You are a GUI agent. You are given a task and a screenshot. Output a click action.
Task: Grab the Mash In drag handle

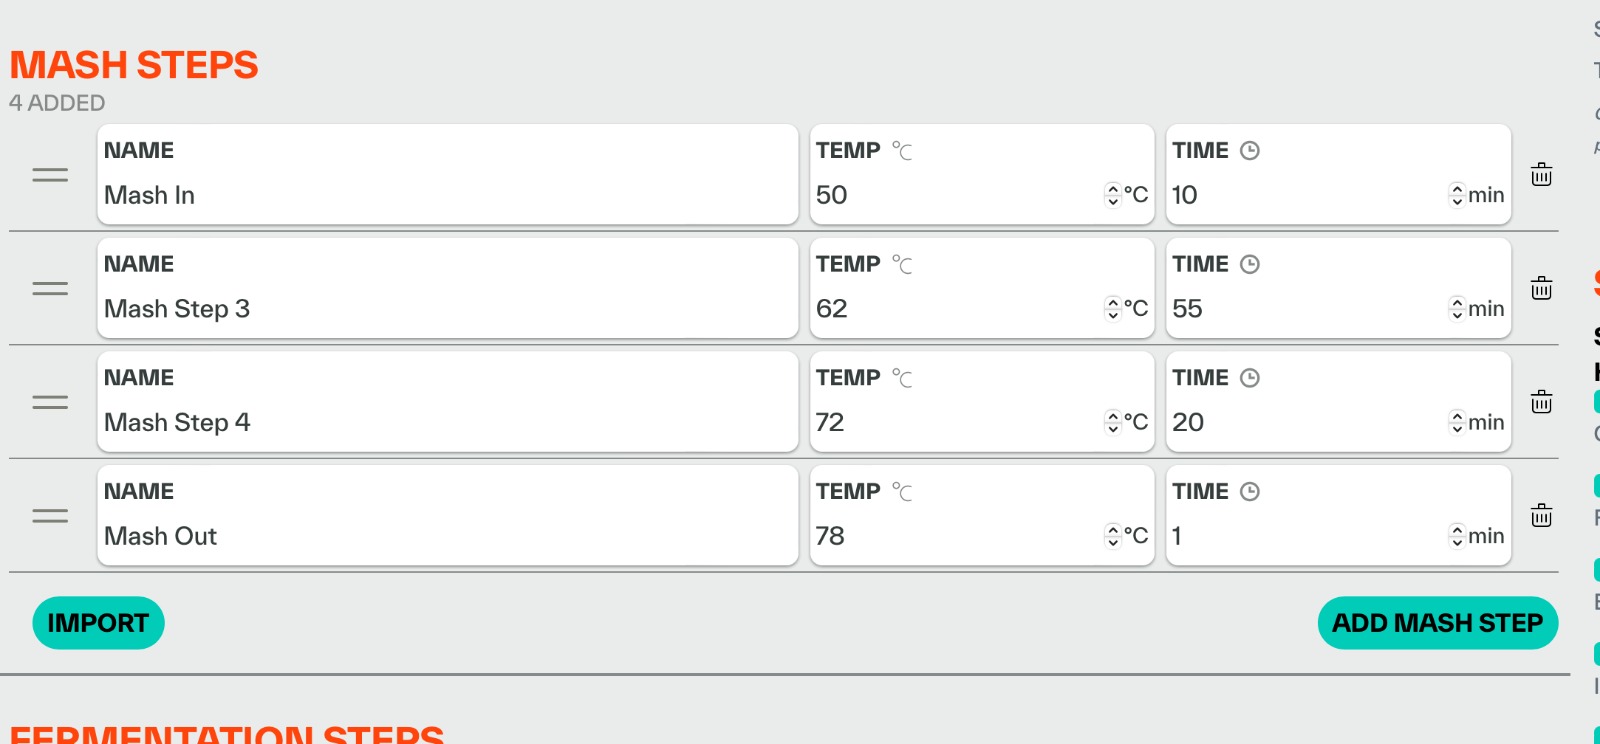pyautogui.click(x=50, y=175)
